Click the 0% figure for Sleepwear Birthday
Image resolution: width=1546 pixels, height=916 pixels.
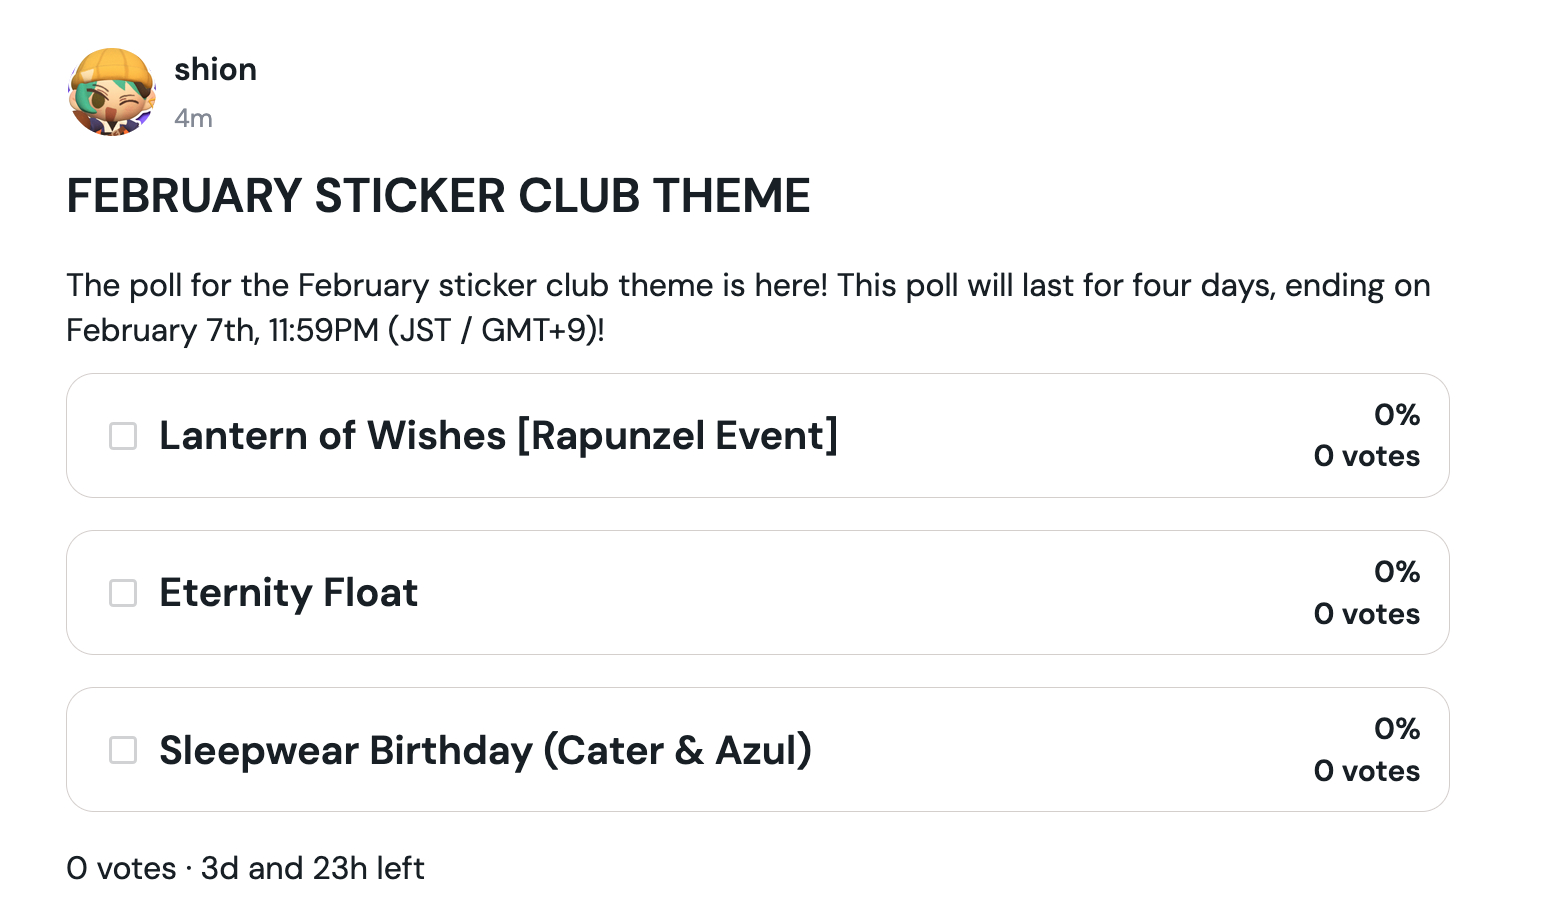click(1396, 729)
